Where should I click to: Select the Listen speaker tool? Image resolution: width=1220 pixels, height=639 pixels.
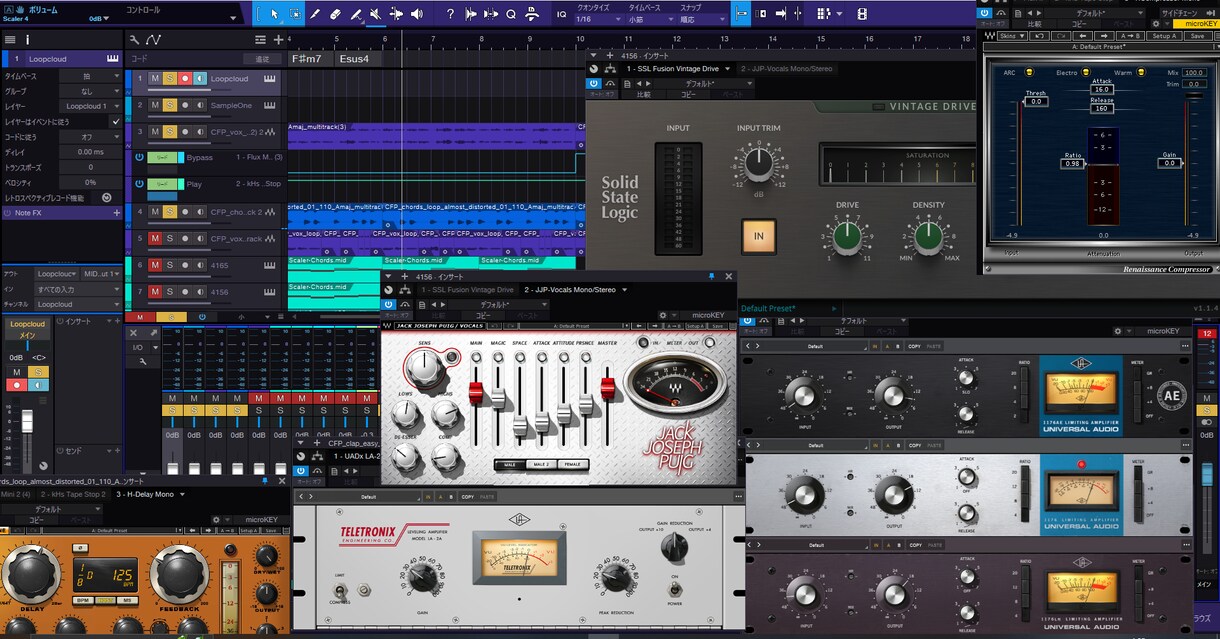(x=417, y=14)
